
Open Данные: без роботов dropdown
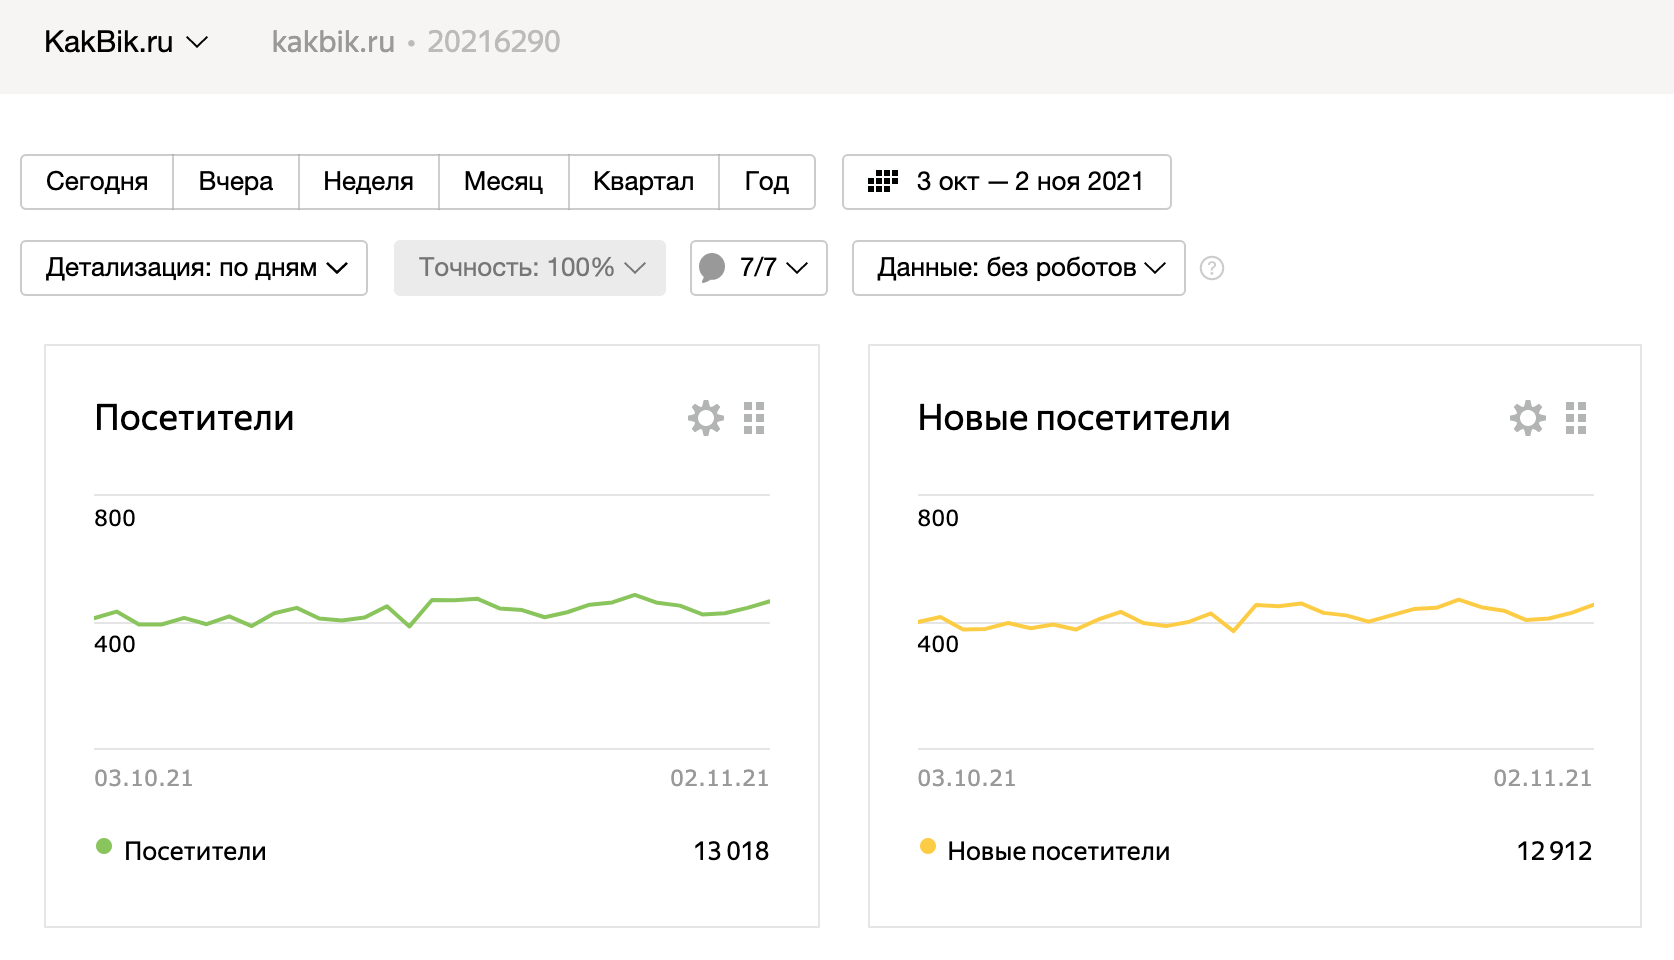pyautogui.click(x=1019, y=268)
